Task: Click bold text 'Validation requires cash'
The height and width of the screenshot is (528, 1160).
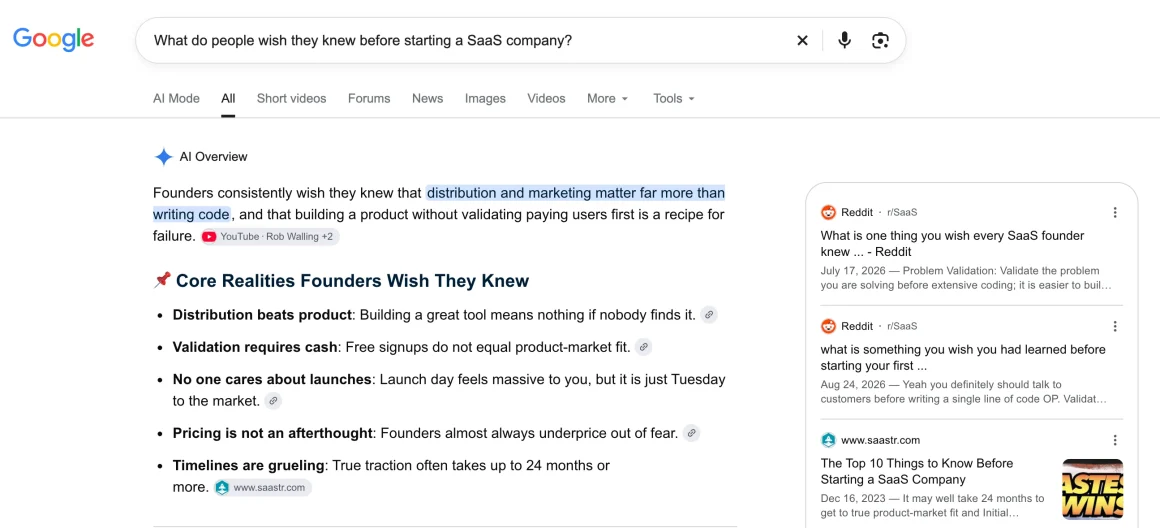Action: point(255,347)
